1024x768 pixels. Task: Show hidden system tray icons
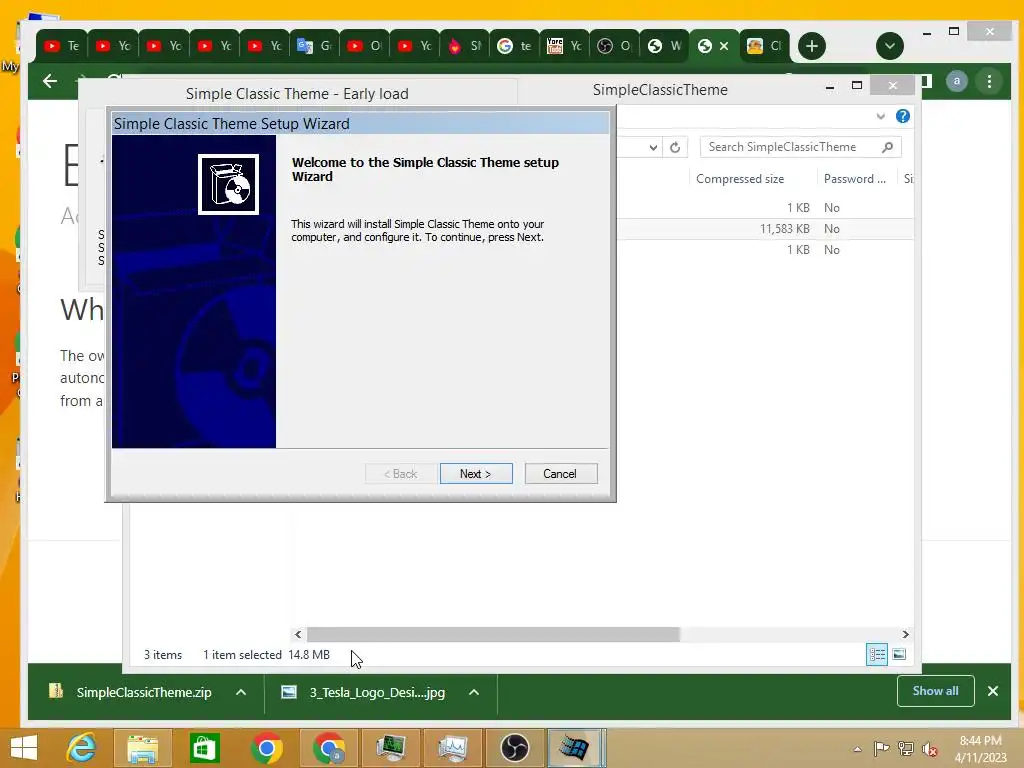coord(857,749)
